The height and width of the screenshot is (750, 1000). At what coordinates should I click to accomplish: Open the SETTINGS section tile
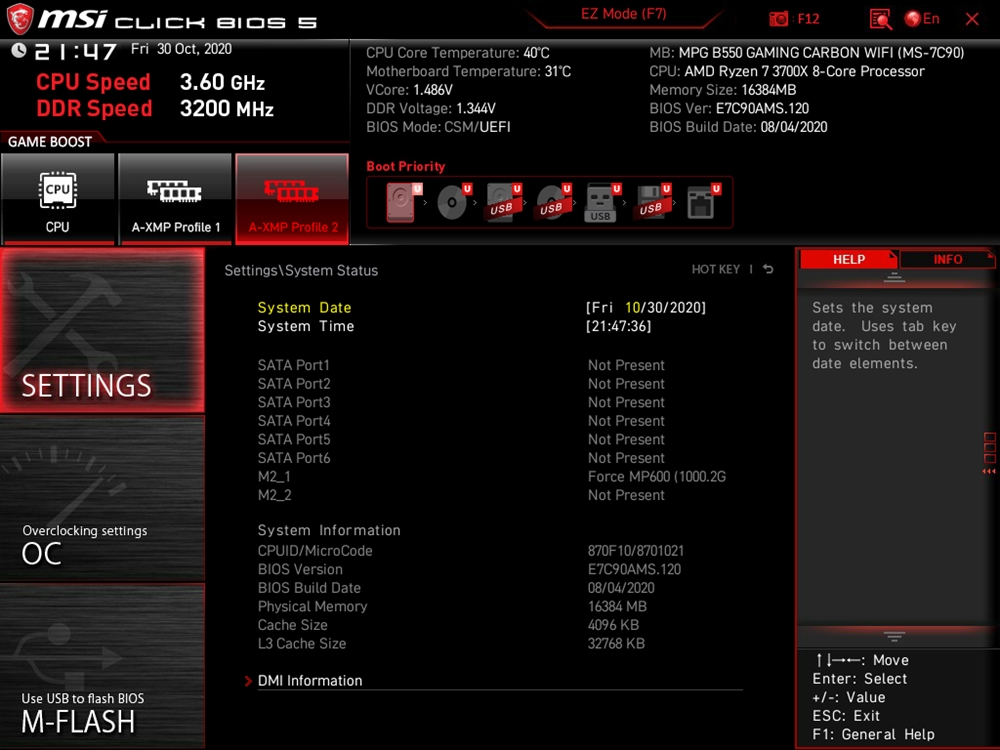point(102,330)
